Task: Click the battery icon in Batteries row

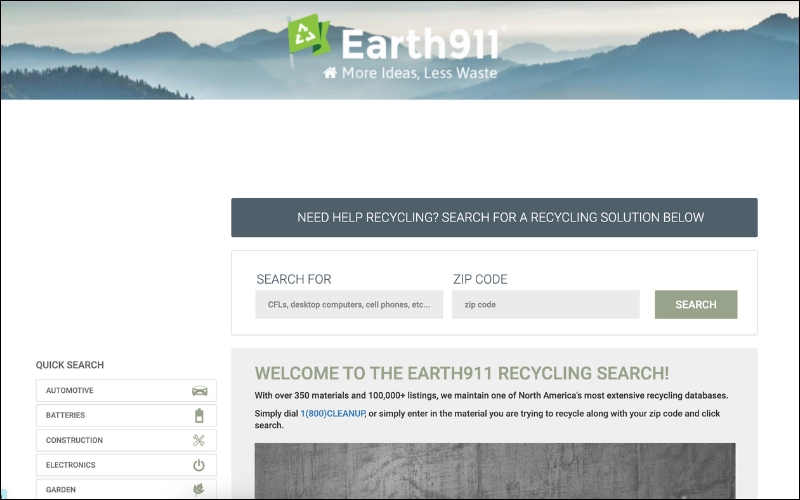Action: coord(199,415)
